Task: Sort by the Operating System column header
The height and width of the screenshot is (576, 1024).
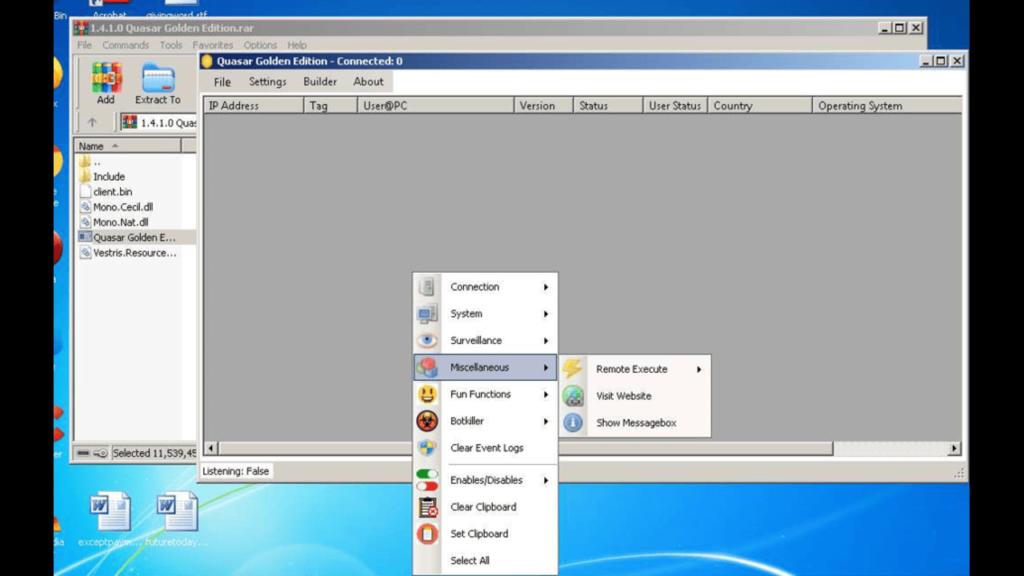Action: click(x=887, y=106)
